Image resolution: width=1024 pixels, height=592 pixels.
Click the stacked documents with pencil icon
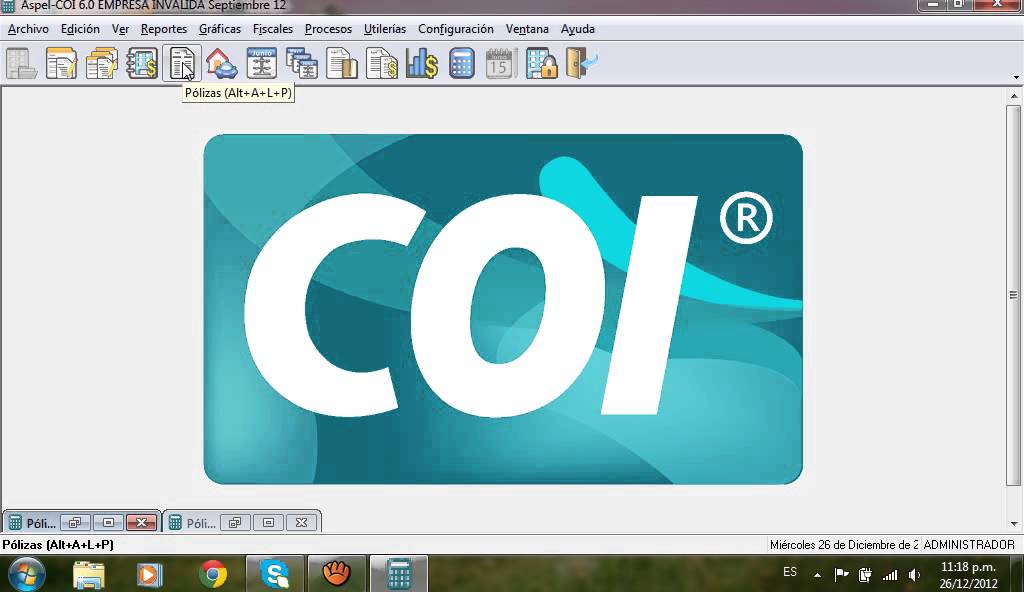pos(102,63)
